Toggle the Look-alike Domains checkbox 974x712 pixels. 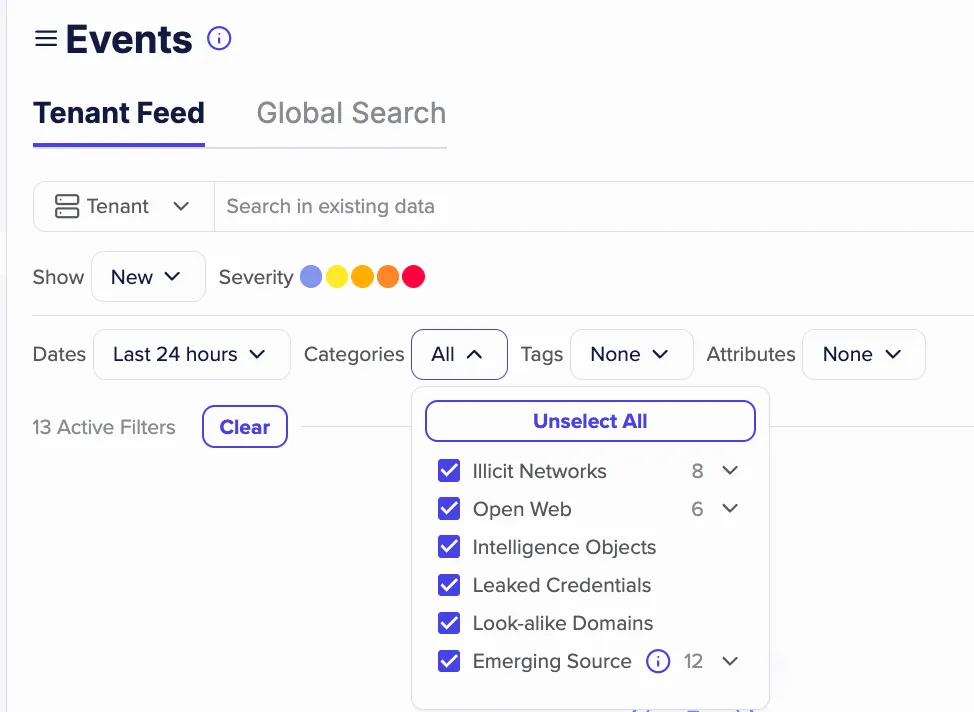pos(449,623)
